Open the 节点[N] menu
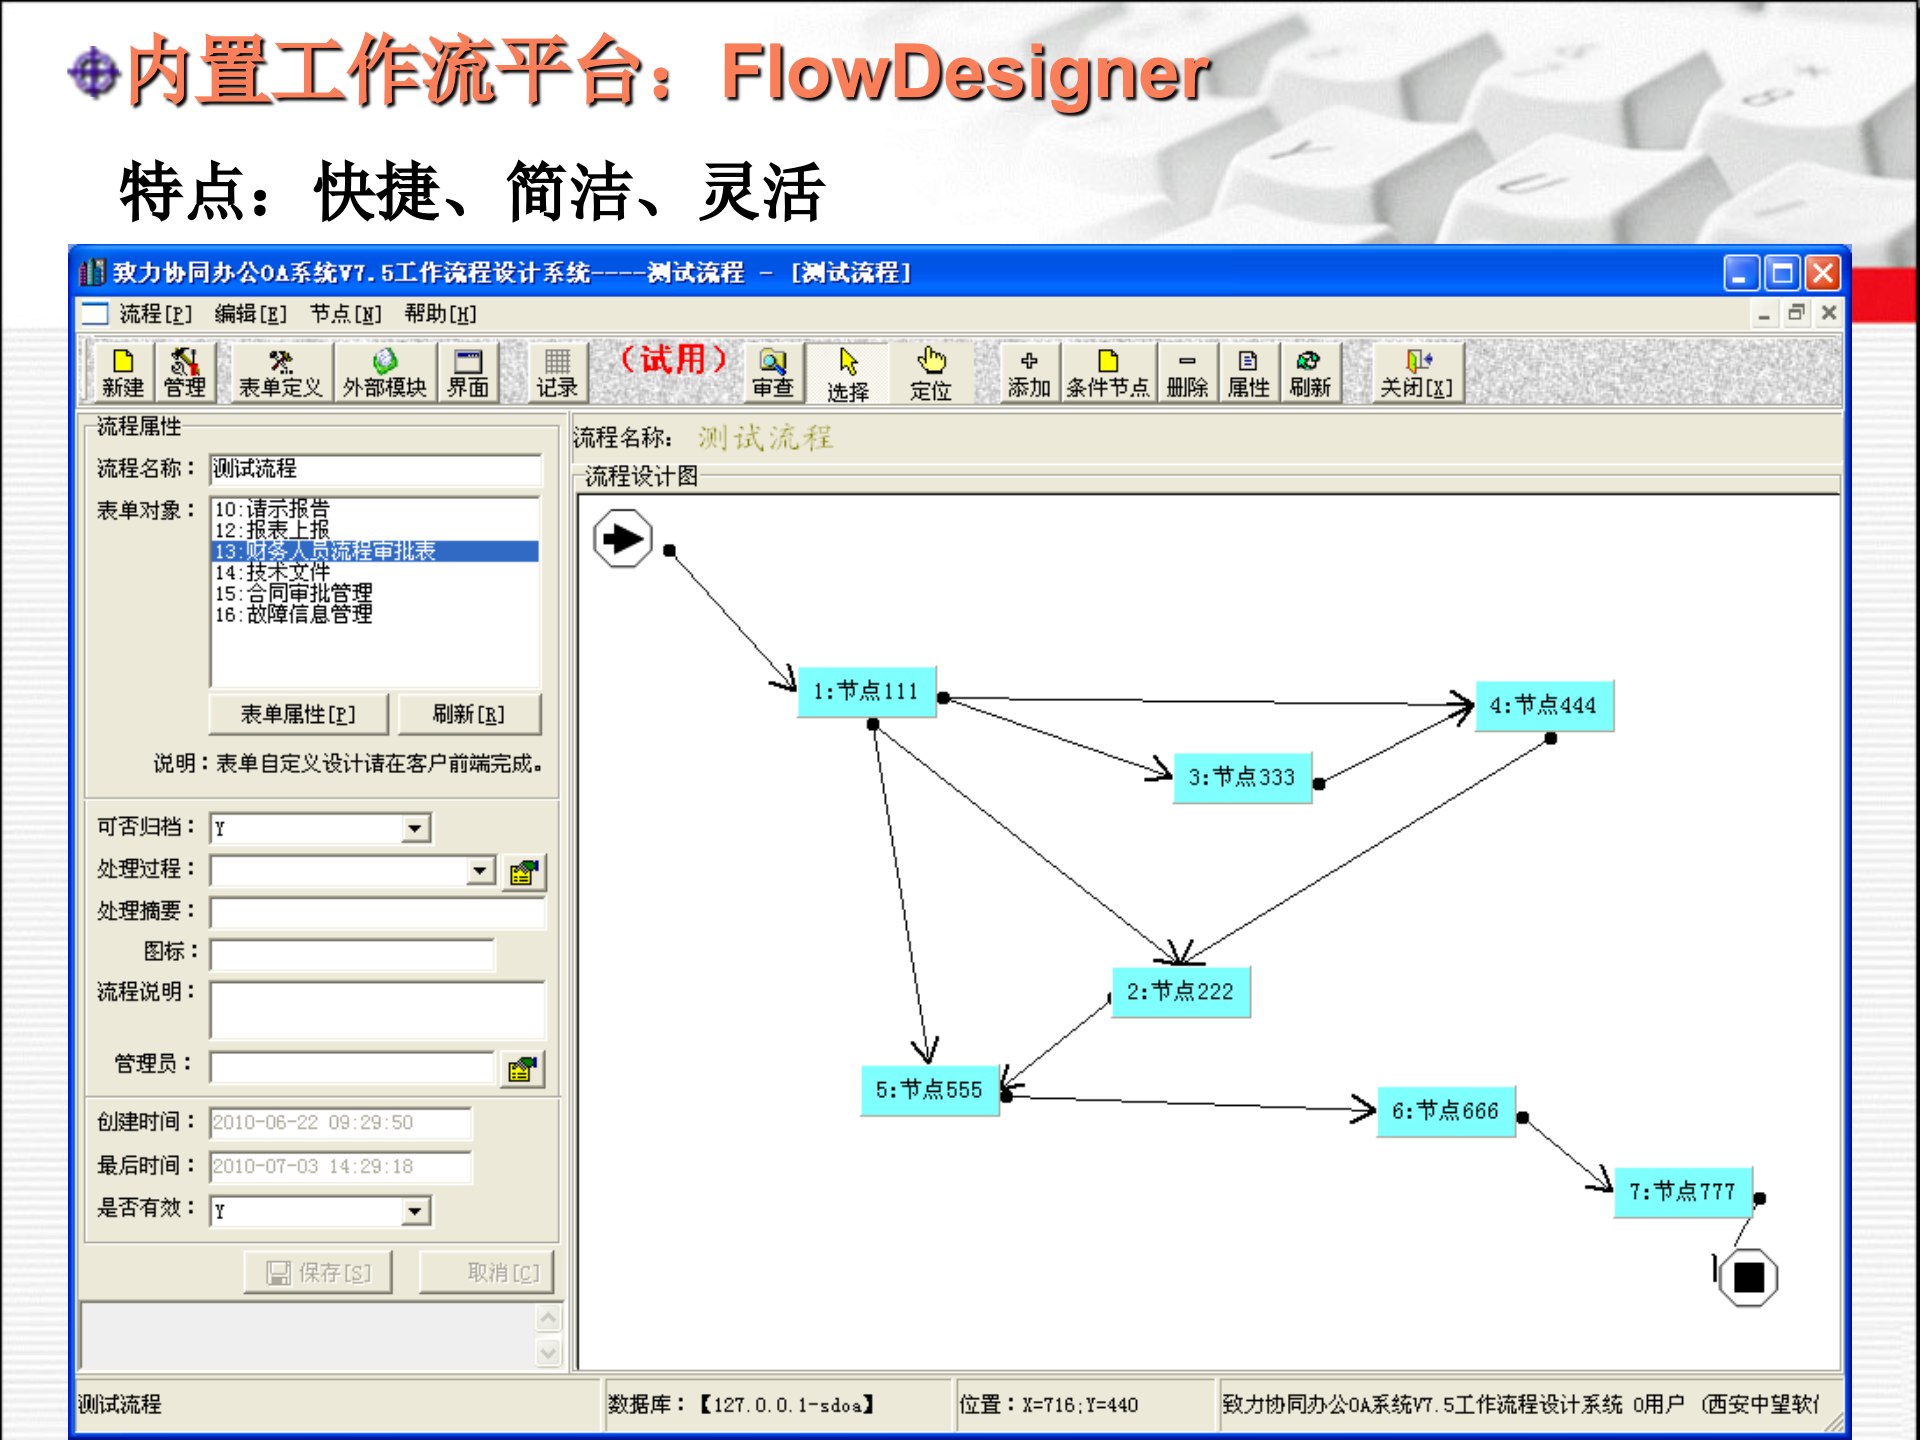This screenshot has height=1440, width=1920. pyautogui.click(x=345, y=314)
